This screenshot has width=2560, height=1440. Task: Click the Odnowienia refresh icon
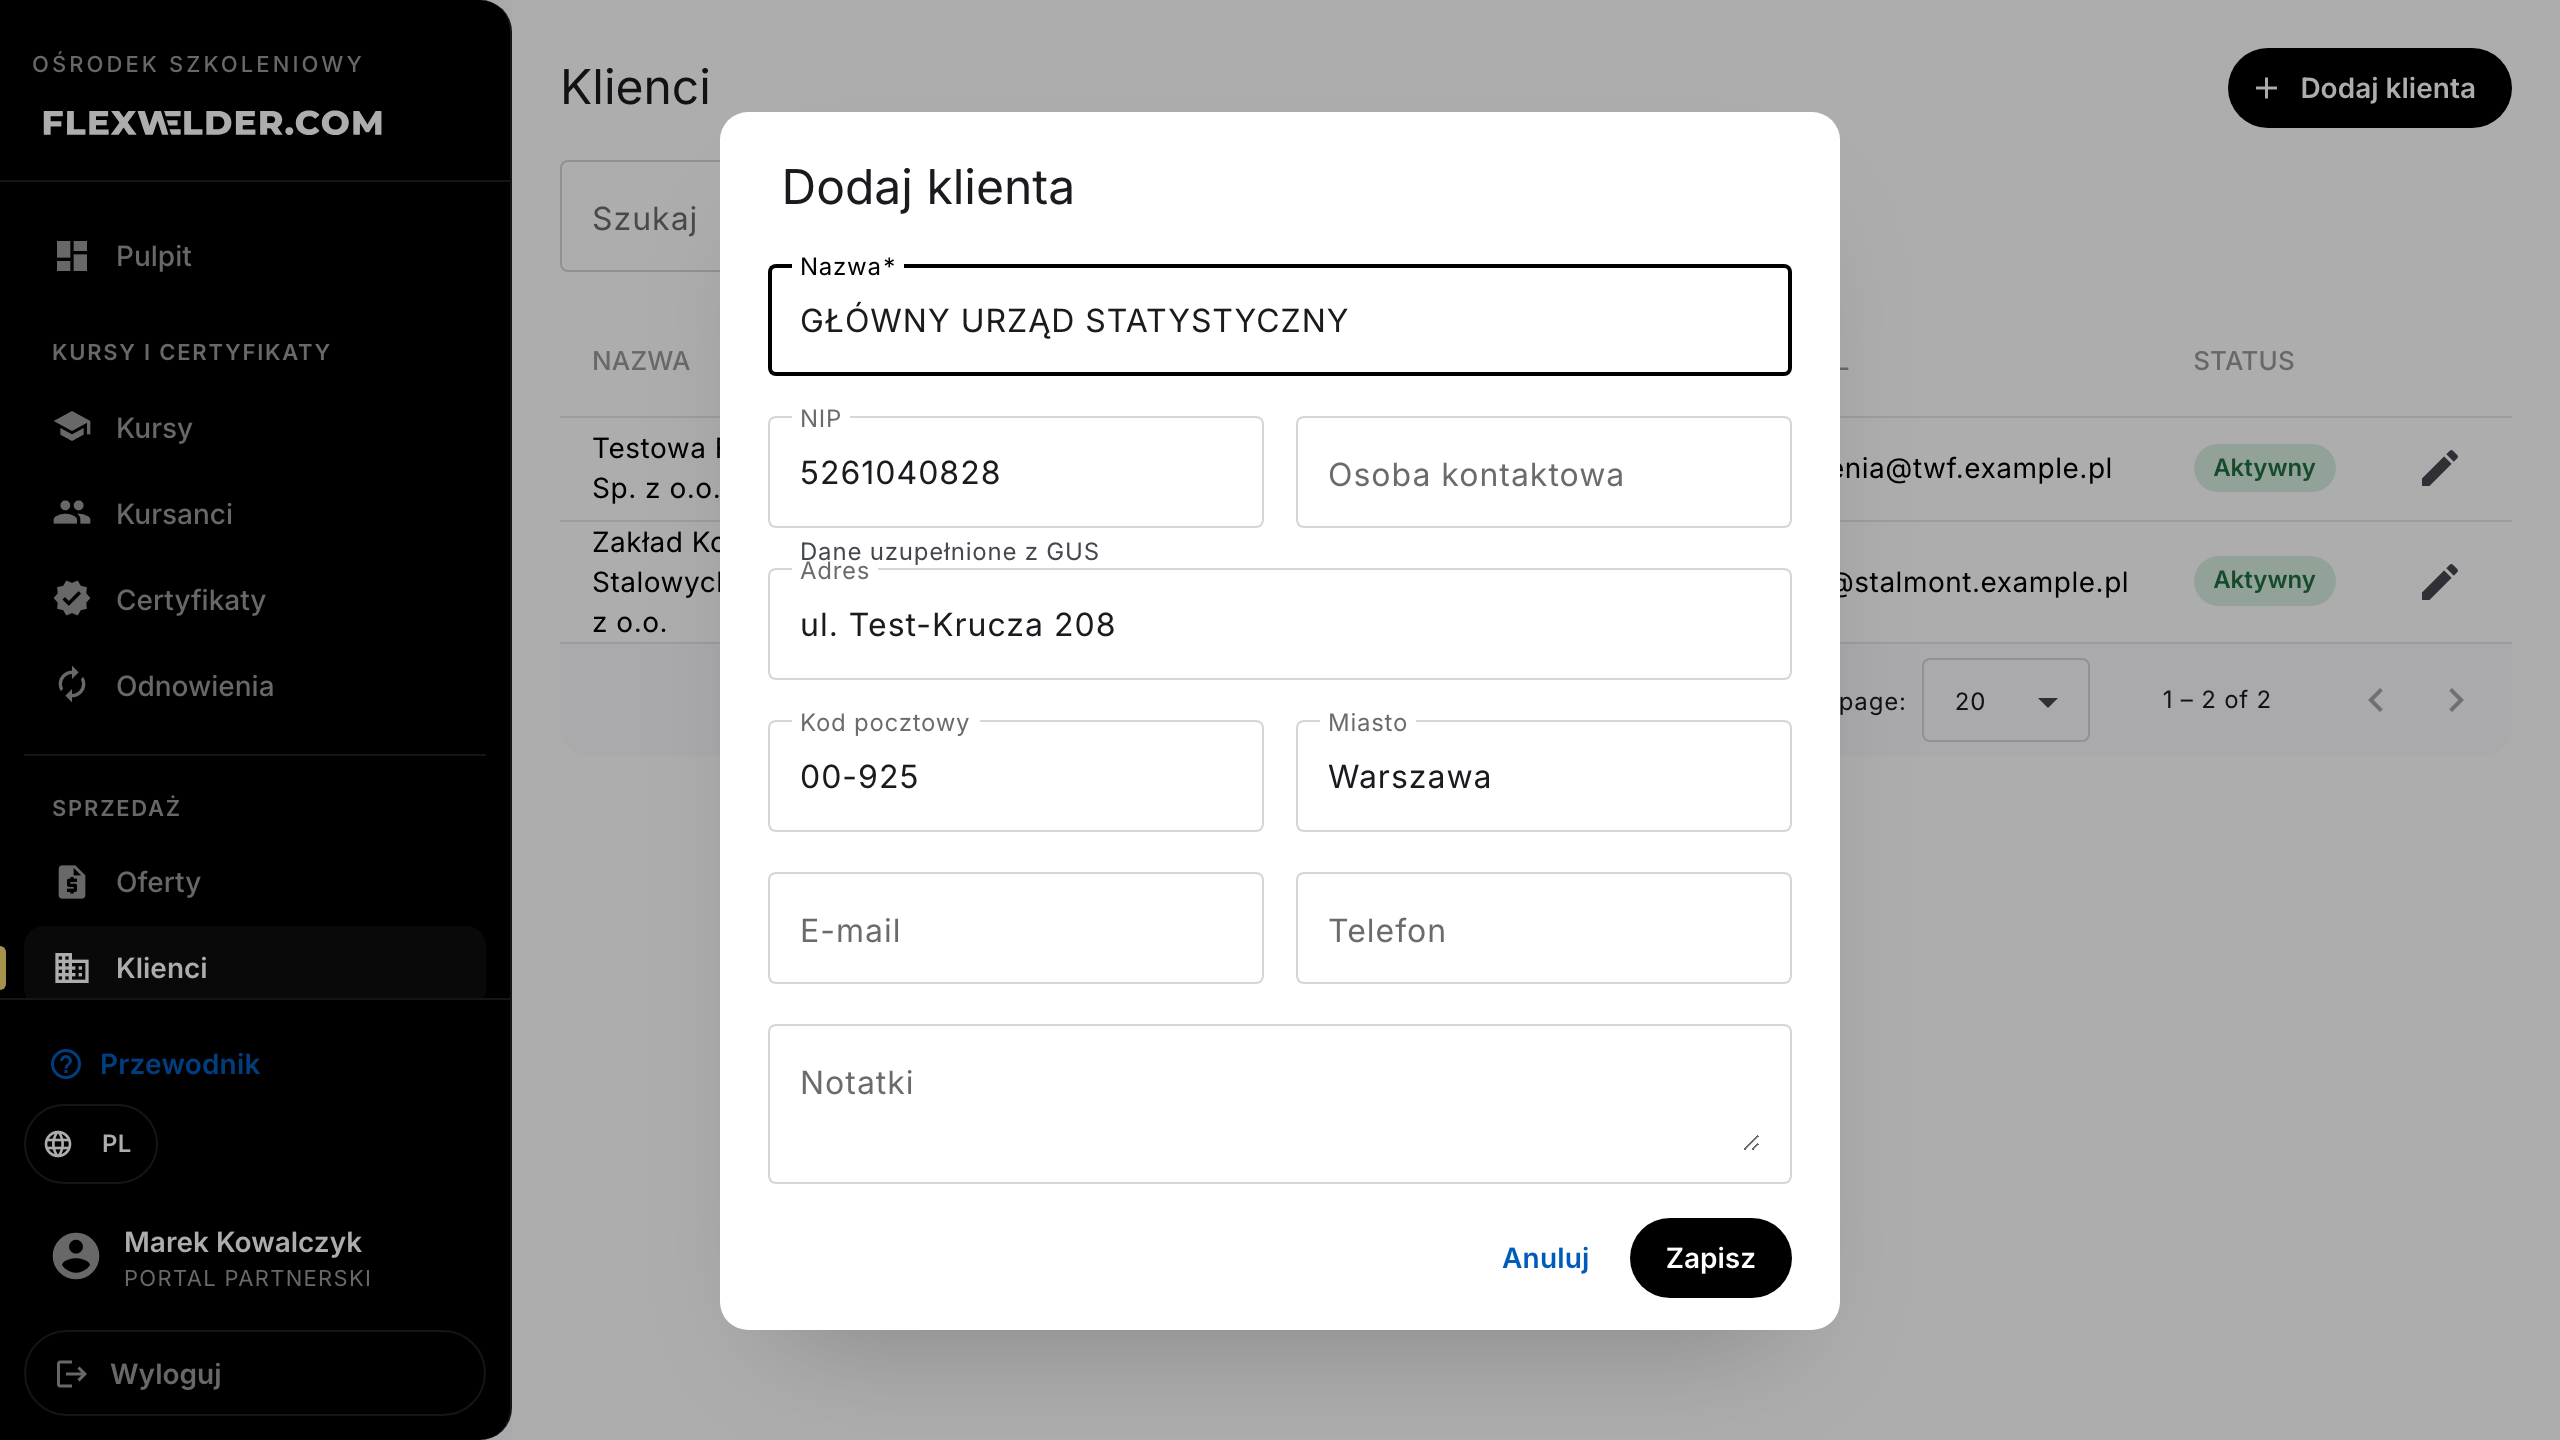(72, 685)
